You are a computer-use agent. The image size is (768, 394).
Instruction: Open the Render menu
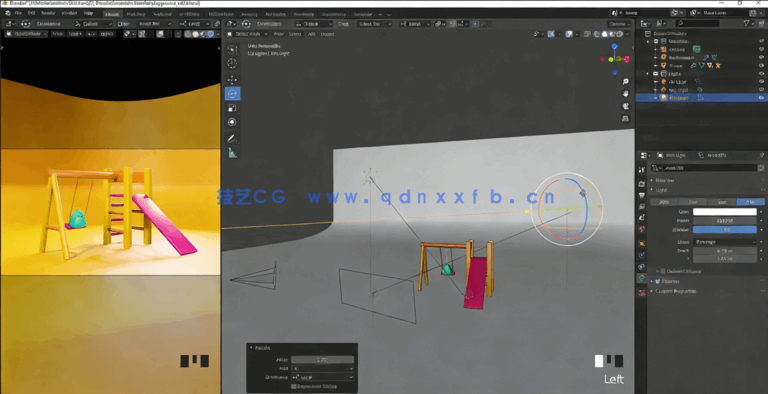click(48, 13)
